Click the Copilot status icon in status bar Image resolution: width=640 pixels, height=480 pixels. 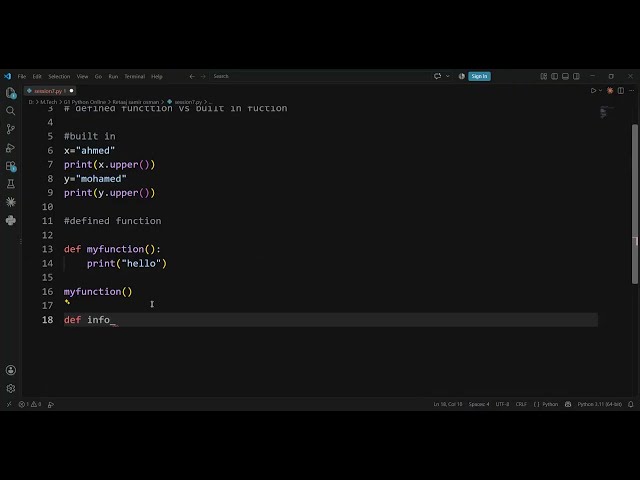click(568, 404)
